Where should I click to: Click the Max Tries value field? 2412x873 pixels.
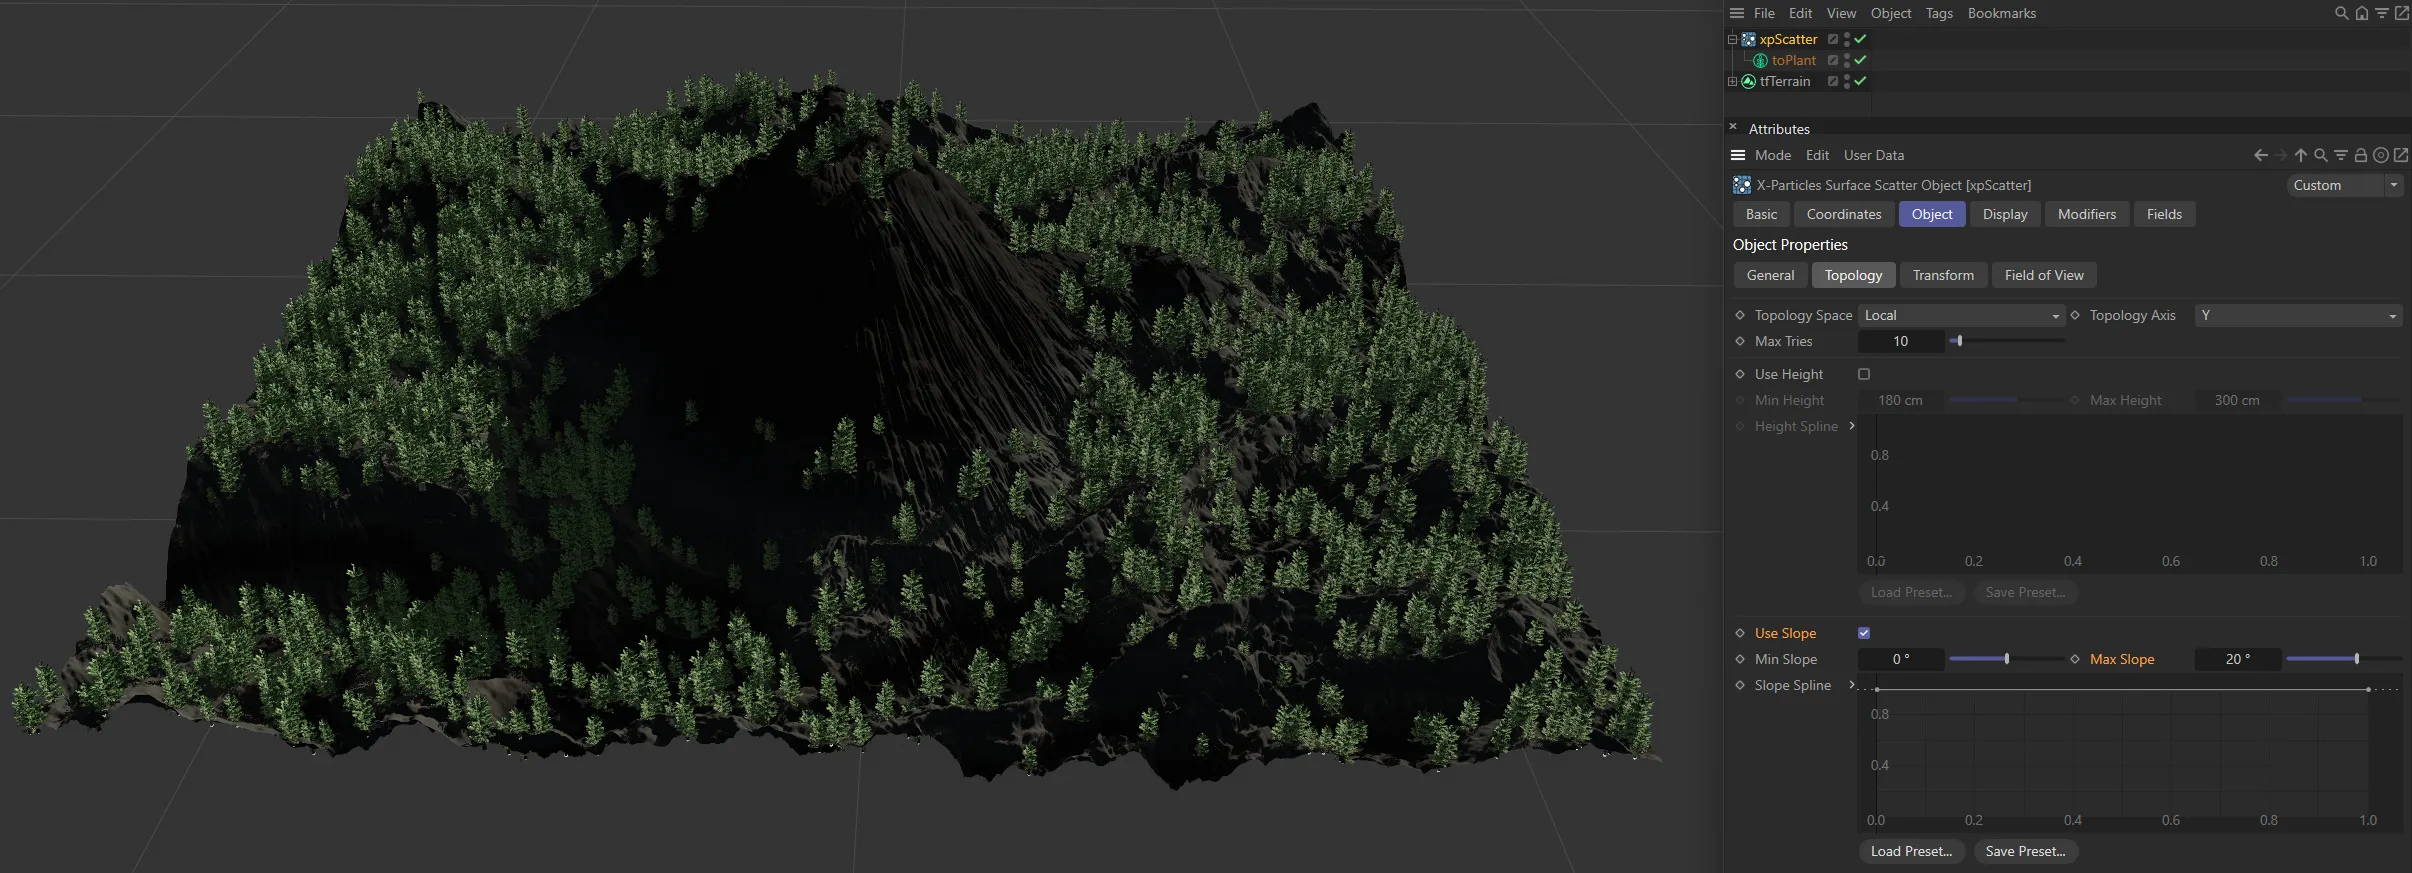point(1900,341)
